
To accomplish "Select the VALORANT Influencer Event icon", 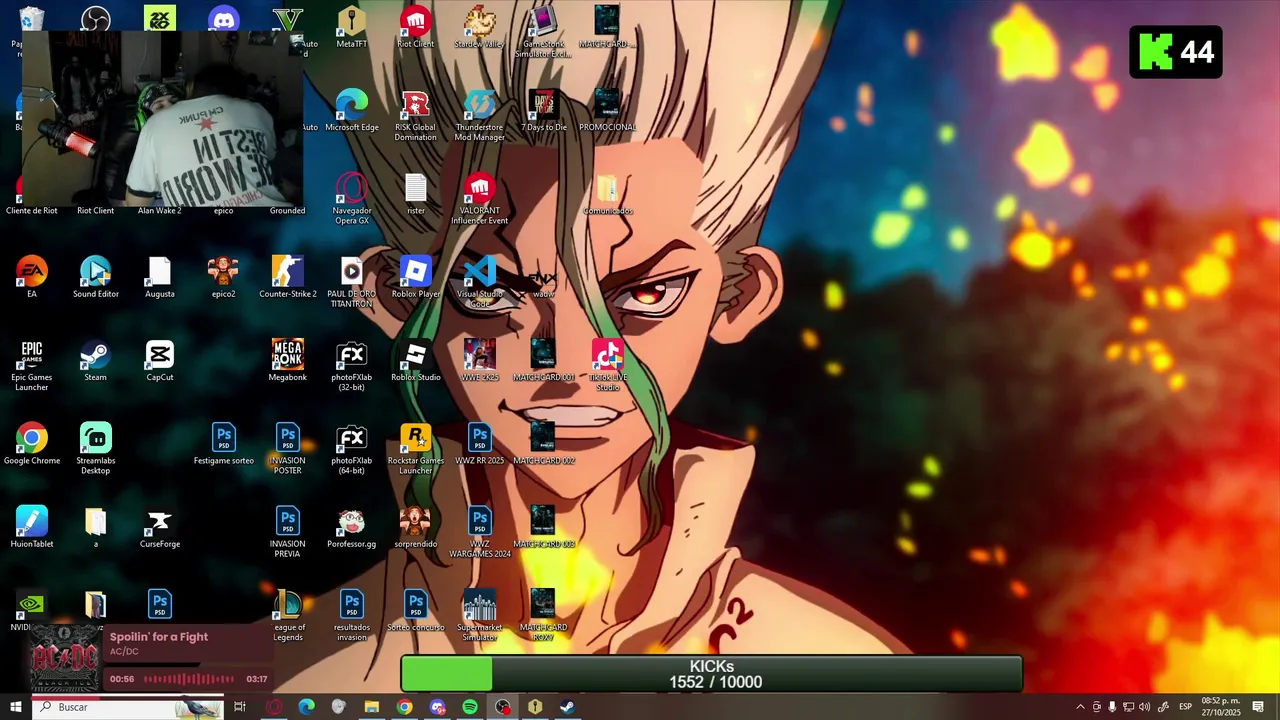I will (x=479, y=198).
